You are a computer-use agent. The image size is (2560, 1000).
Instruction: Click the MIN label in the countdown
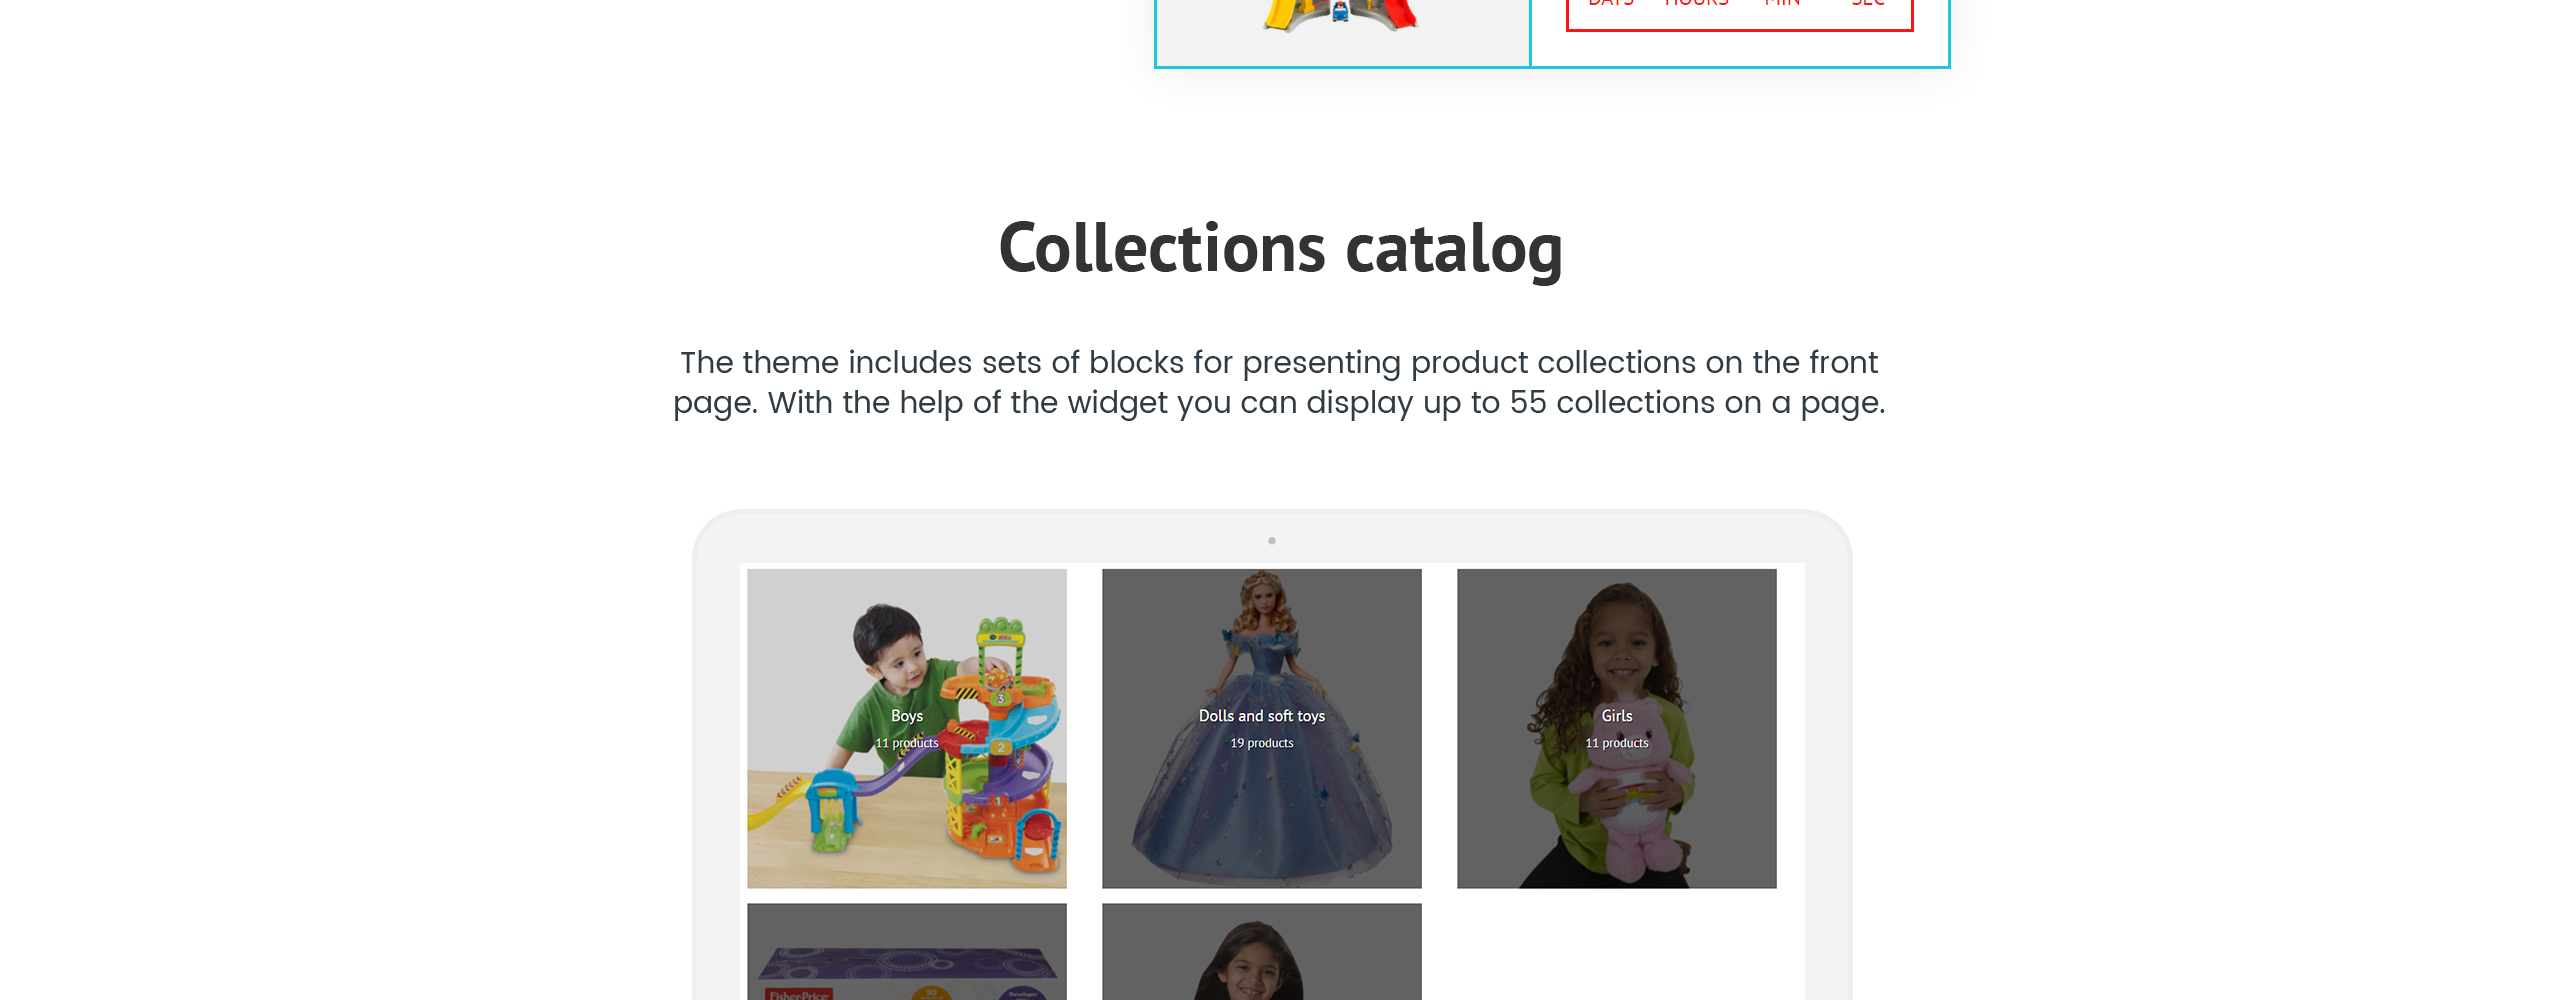tap(1782, 3)
